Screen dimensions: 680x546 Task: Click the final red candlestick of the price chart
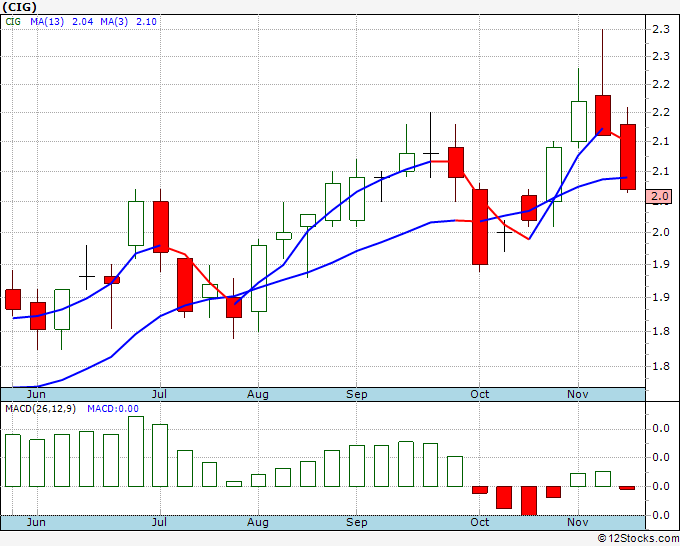coord(628,157)
